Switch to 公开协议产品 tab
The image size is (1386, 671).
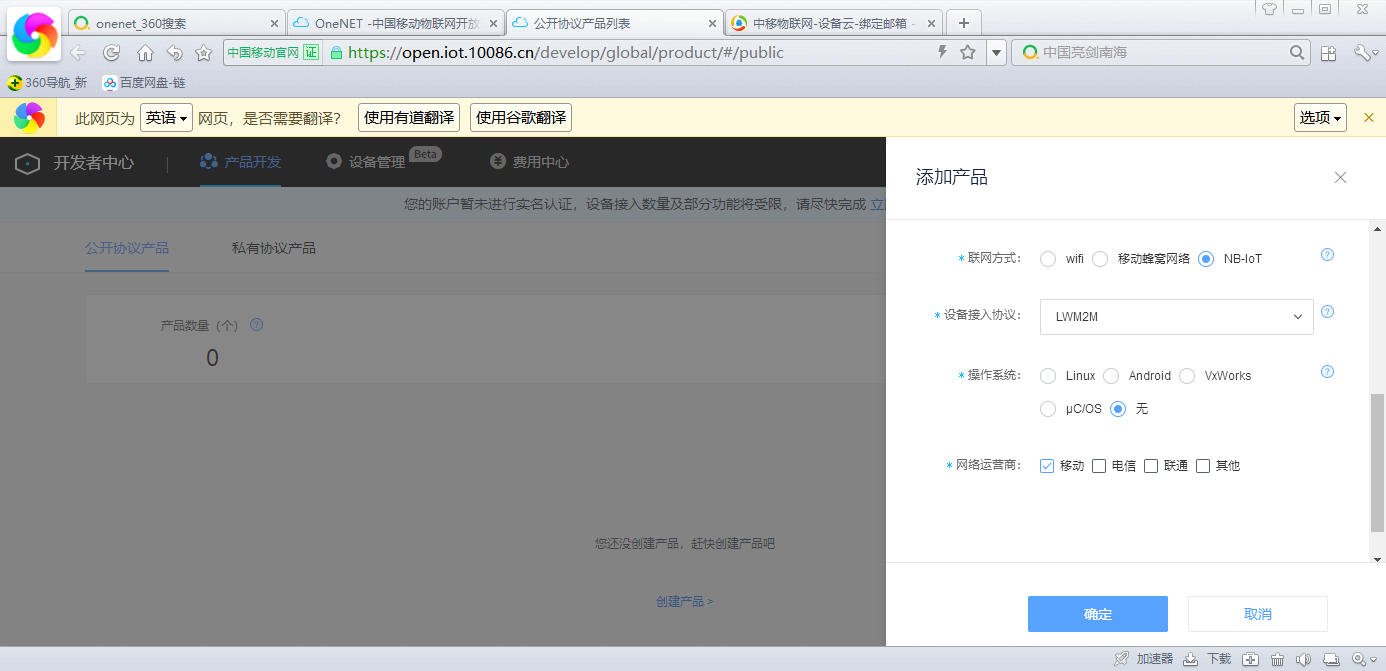(127, 248)
